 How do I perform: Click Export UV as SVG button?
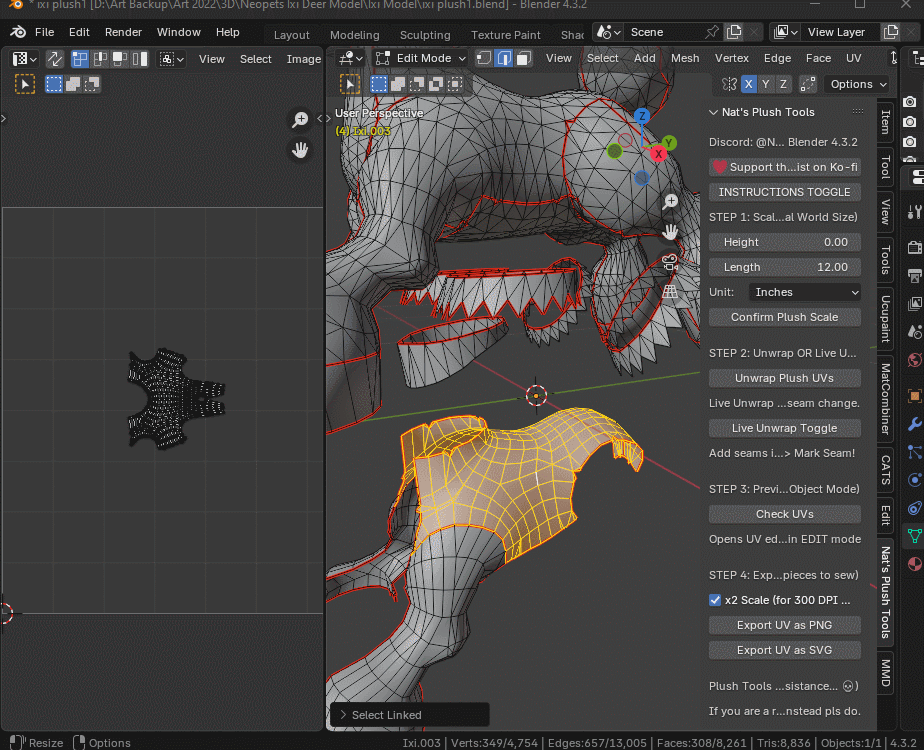tap(784, 650)
